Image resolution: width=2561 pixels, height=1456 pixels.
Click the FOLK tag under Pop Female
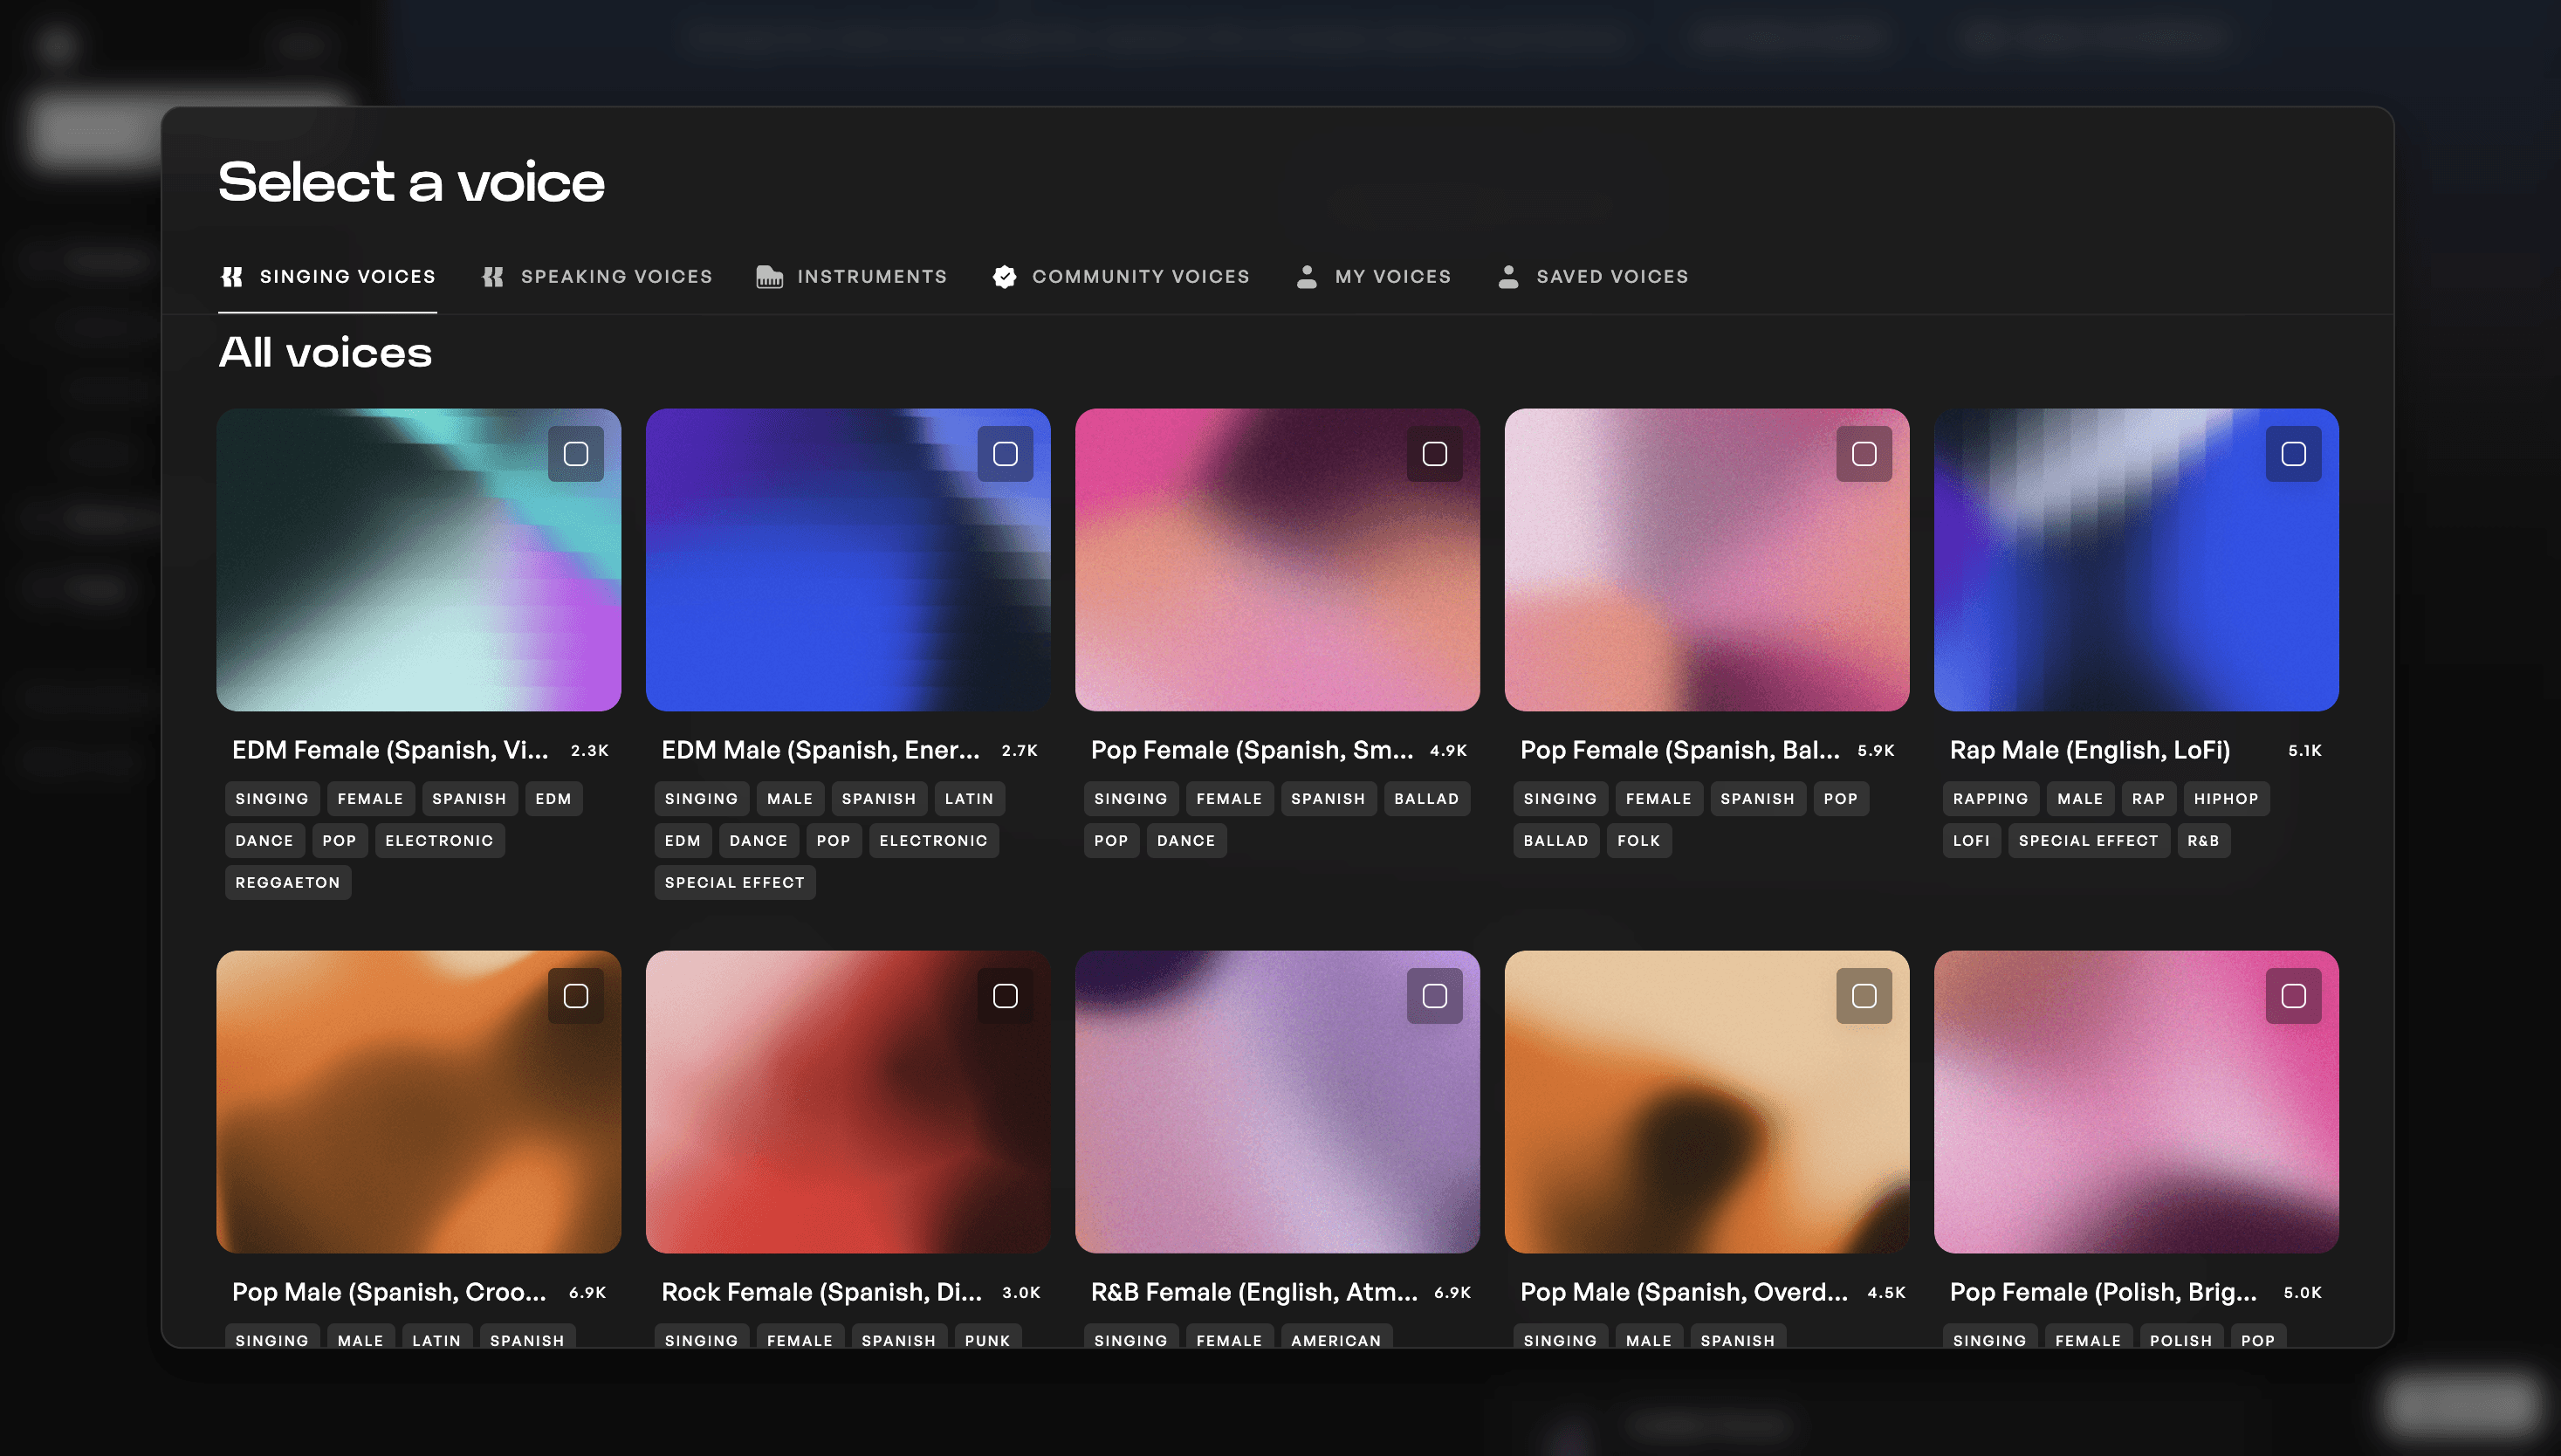pyautogui.click(x=1639, y=841)
